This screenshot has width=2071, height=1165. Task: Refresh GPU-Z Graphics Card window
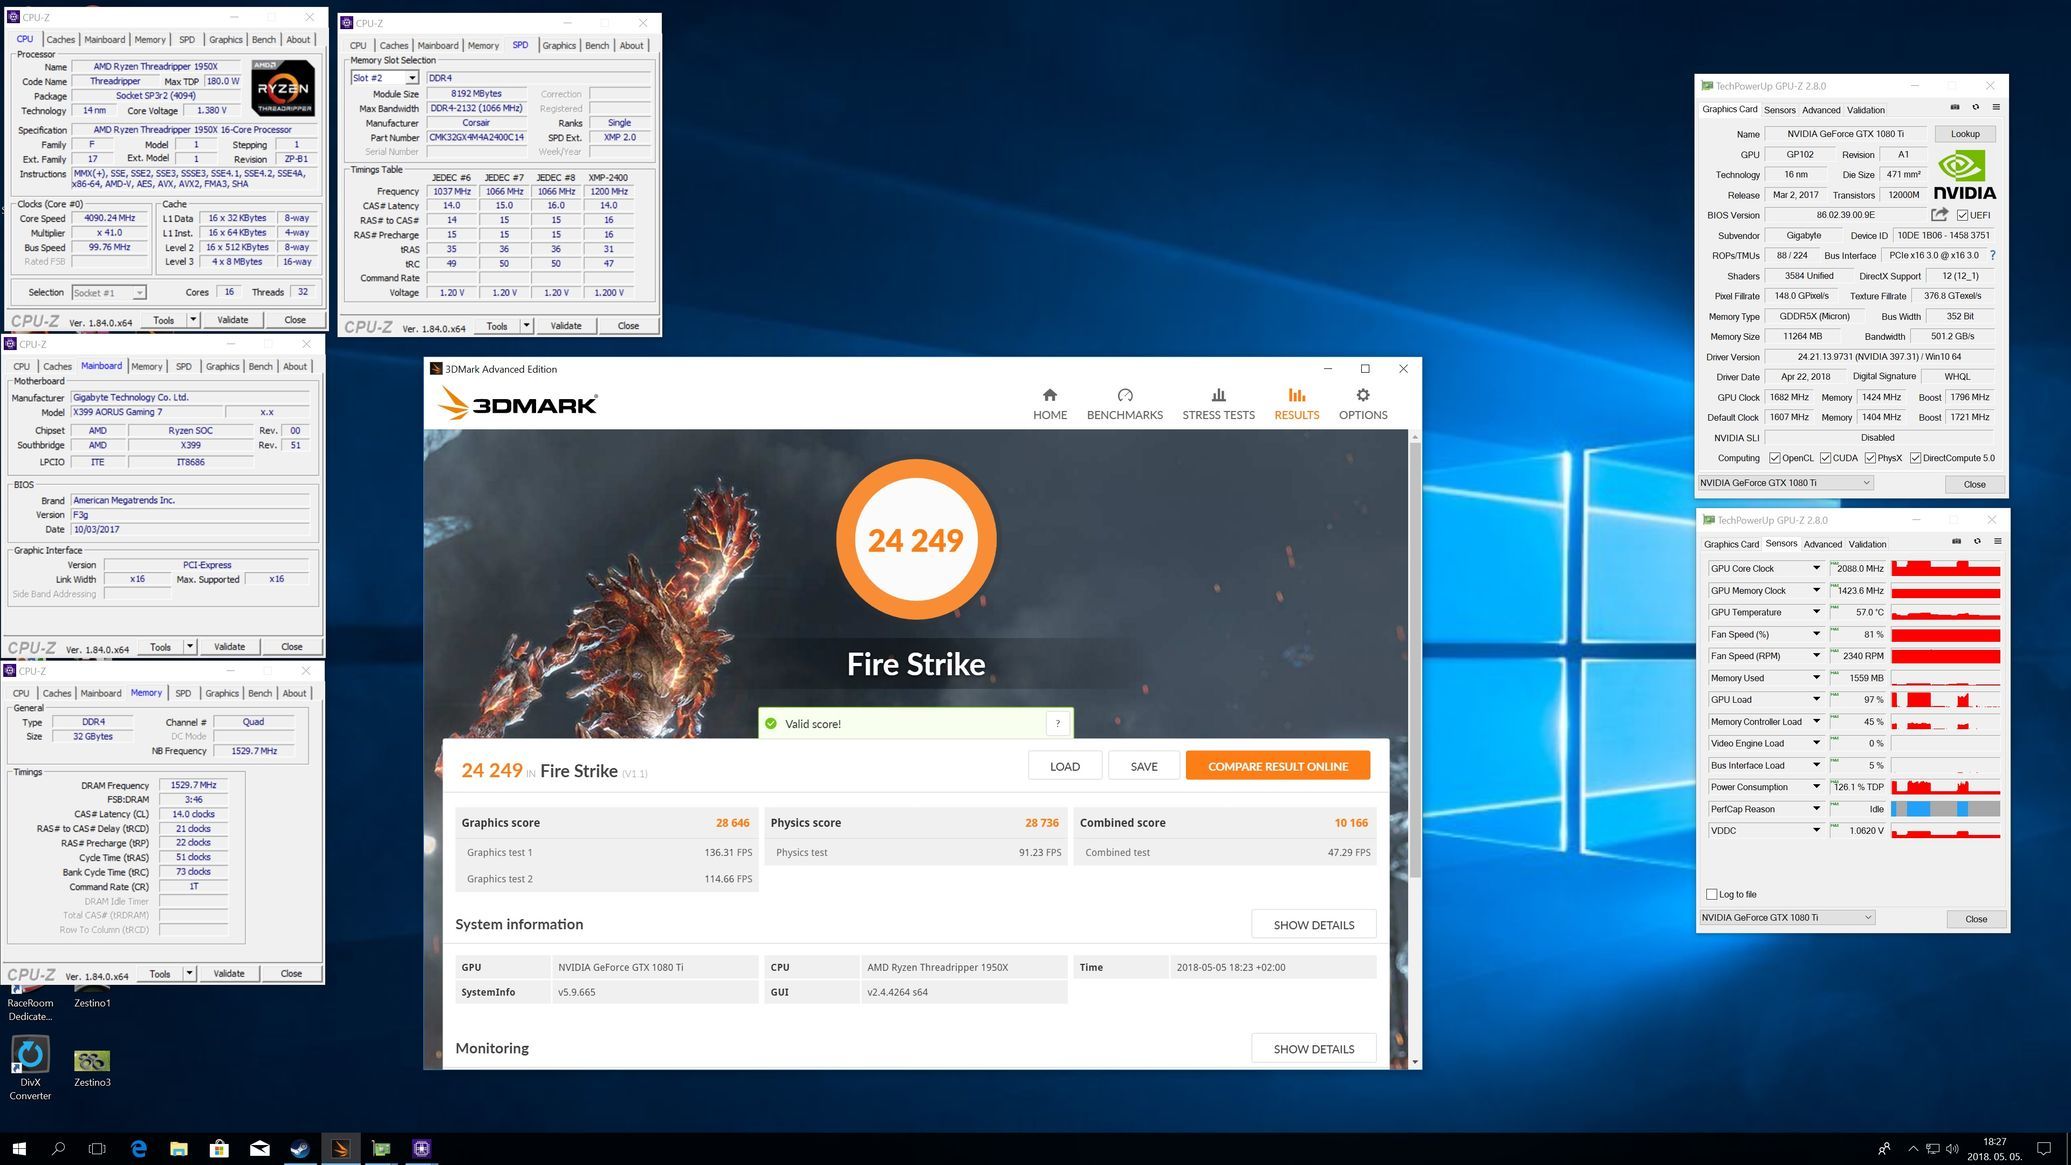tap(1975, 108)
